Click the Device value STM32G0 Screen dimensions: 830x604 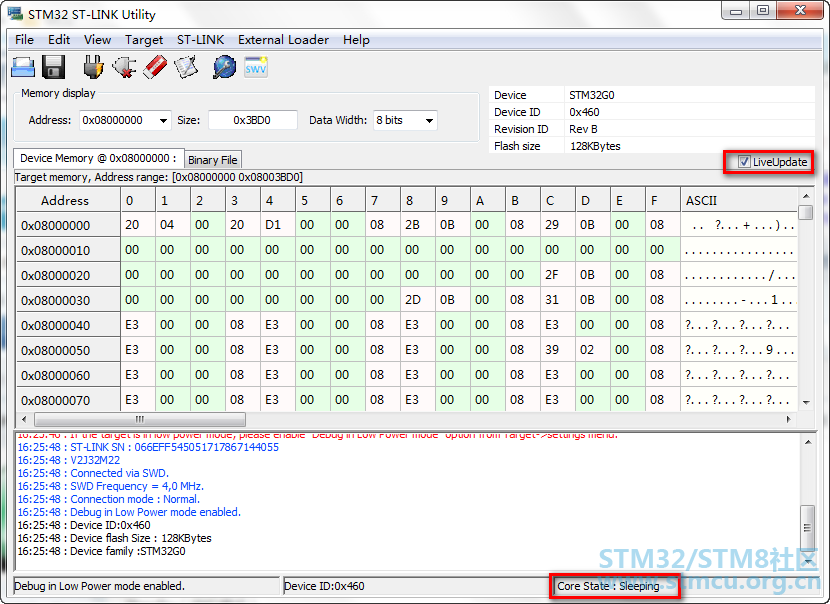click(x=591, y=95)
